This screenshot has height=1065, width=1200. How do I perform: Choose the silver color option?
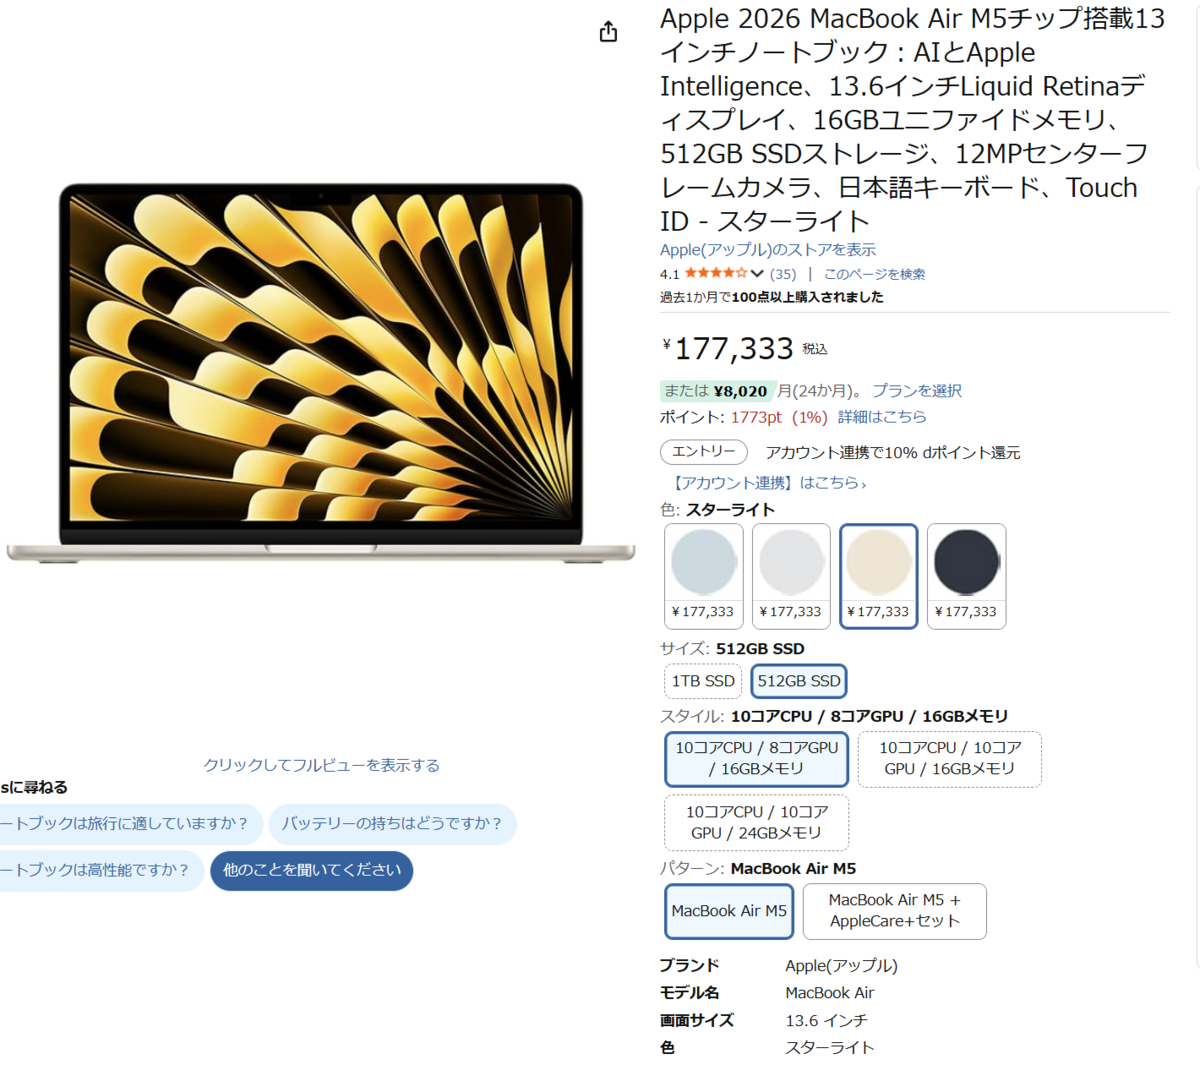(791, 576)
